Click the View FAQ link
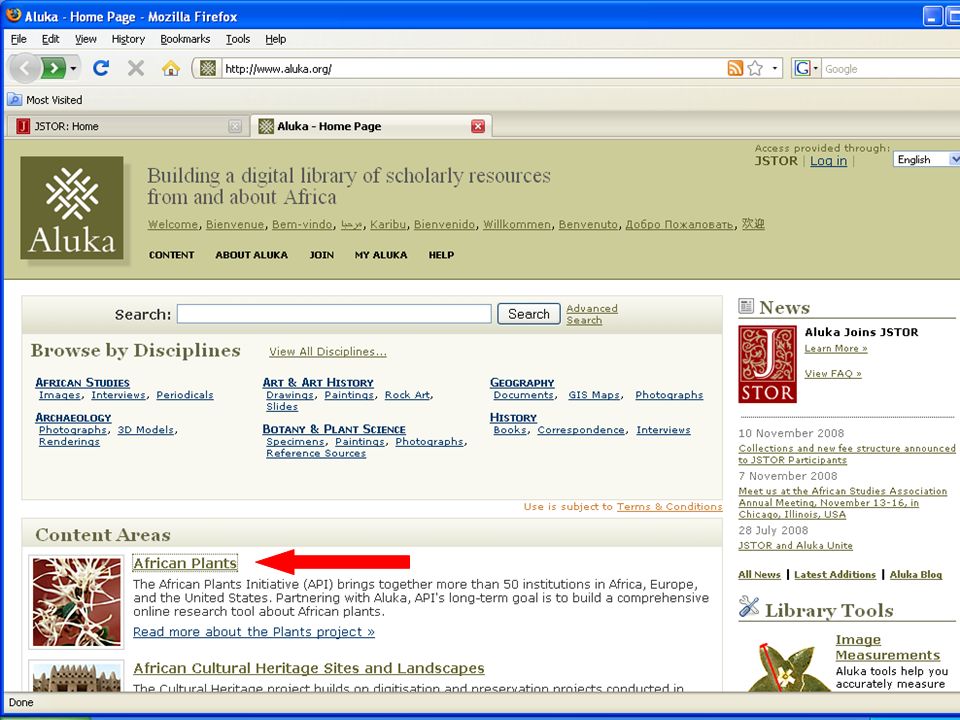 click(x=833, y=373)
